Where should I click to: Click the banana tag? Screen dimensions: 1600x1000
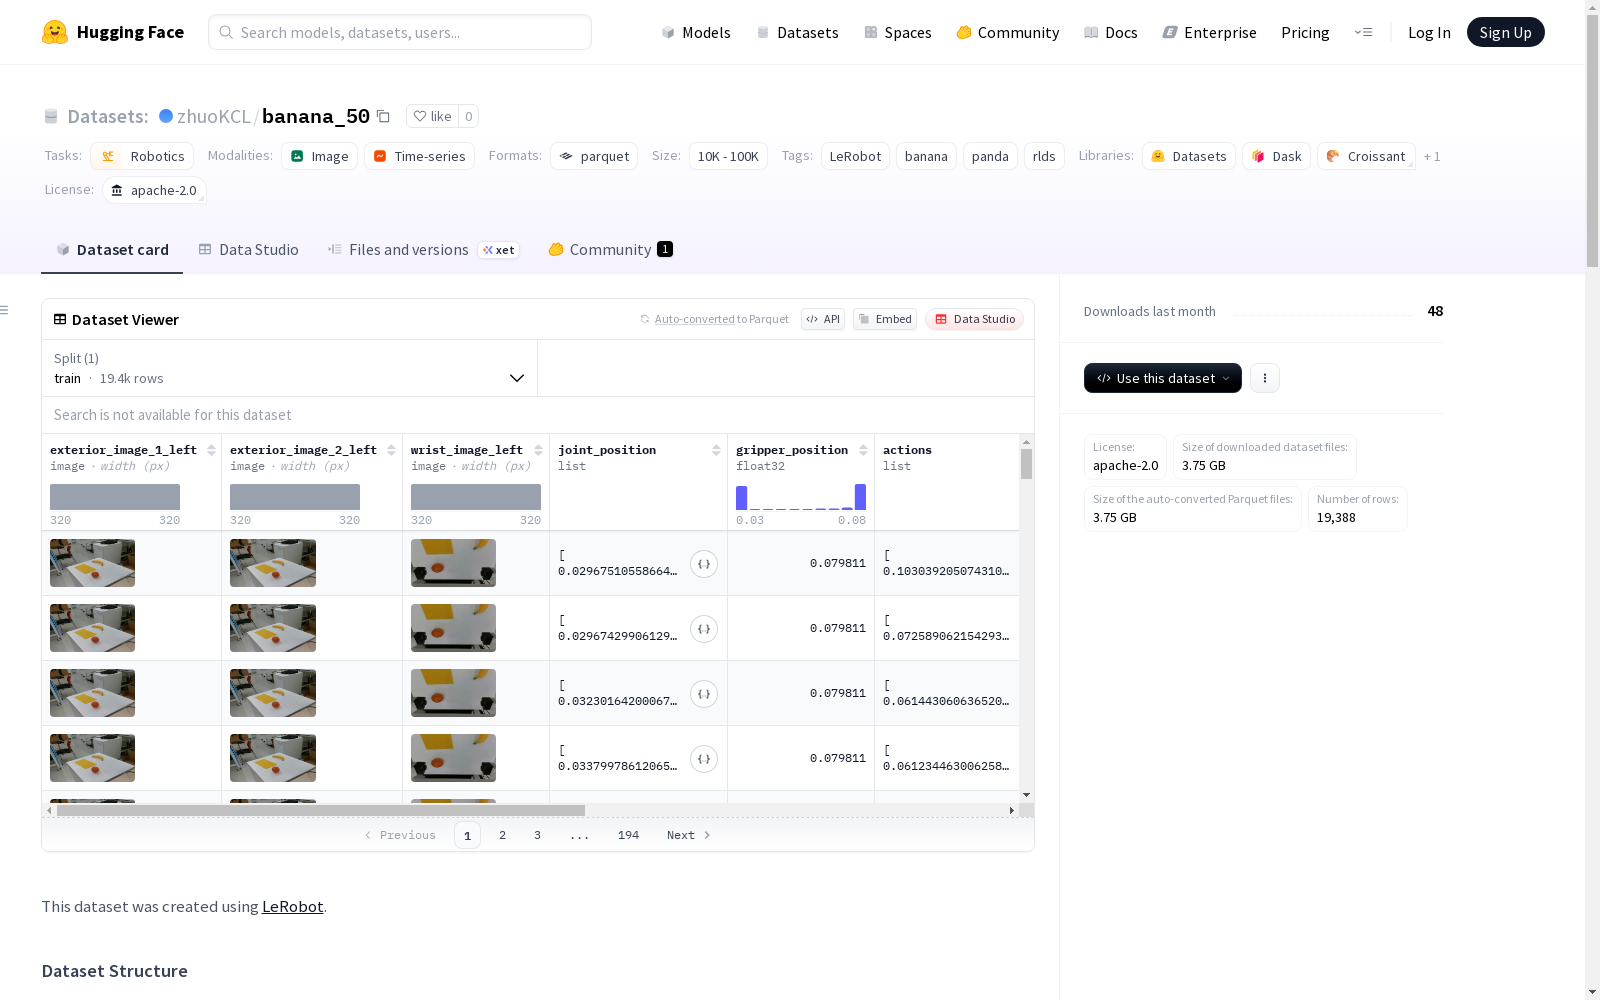[x=926, y=156]
